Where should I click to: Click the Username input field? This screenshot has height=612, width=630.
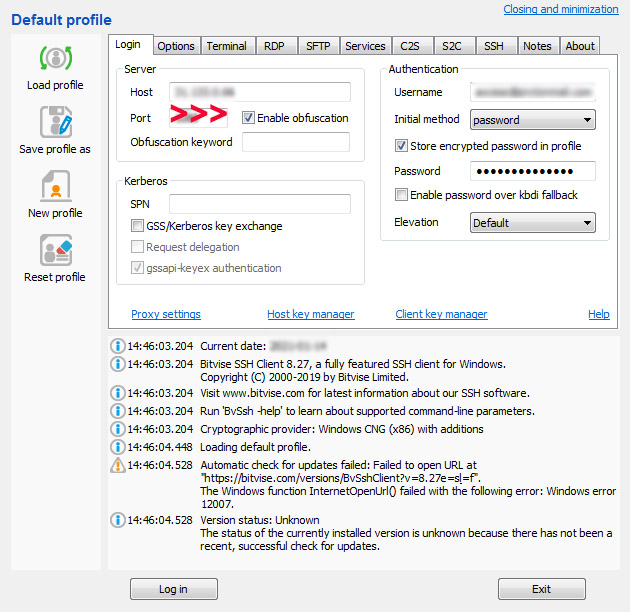(533, 92)
